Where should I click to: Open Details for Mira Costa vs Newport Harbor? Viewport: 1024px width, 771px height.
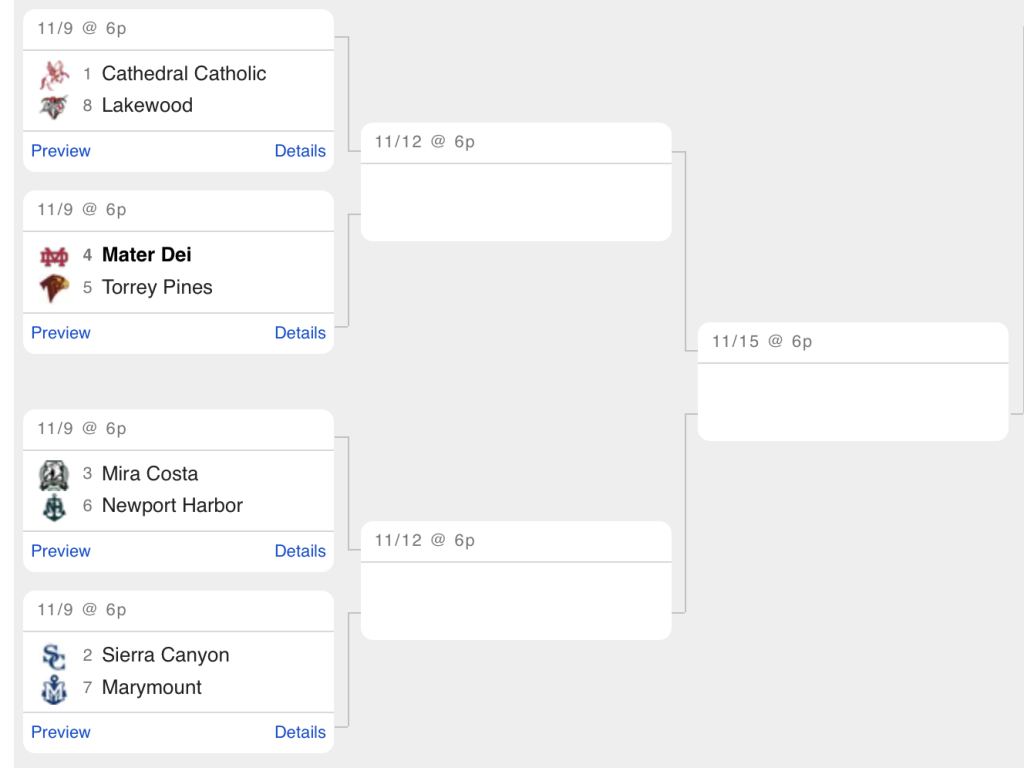[x=300, y=551]
